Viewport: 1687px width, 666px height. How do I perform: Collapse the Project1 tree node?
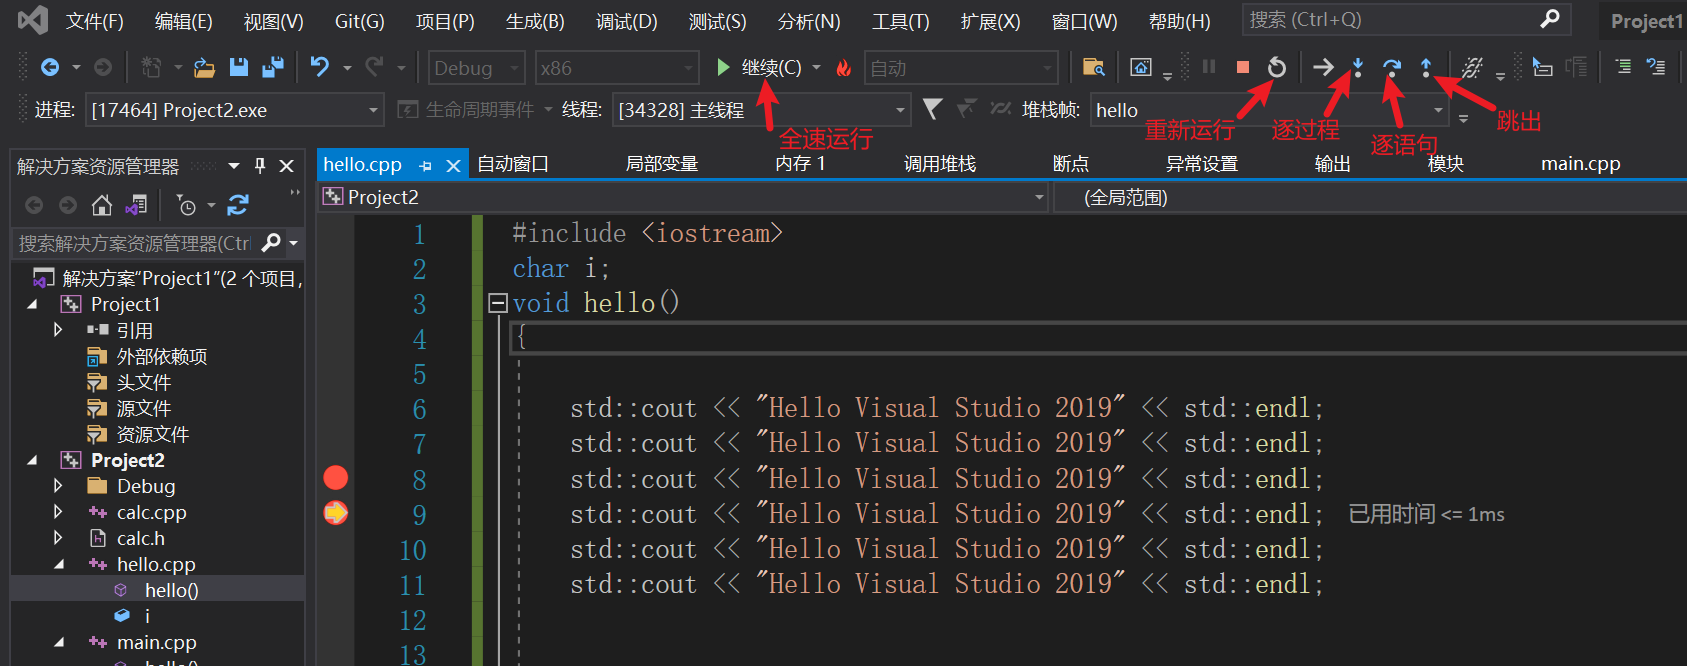[32, 304]
